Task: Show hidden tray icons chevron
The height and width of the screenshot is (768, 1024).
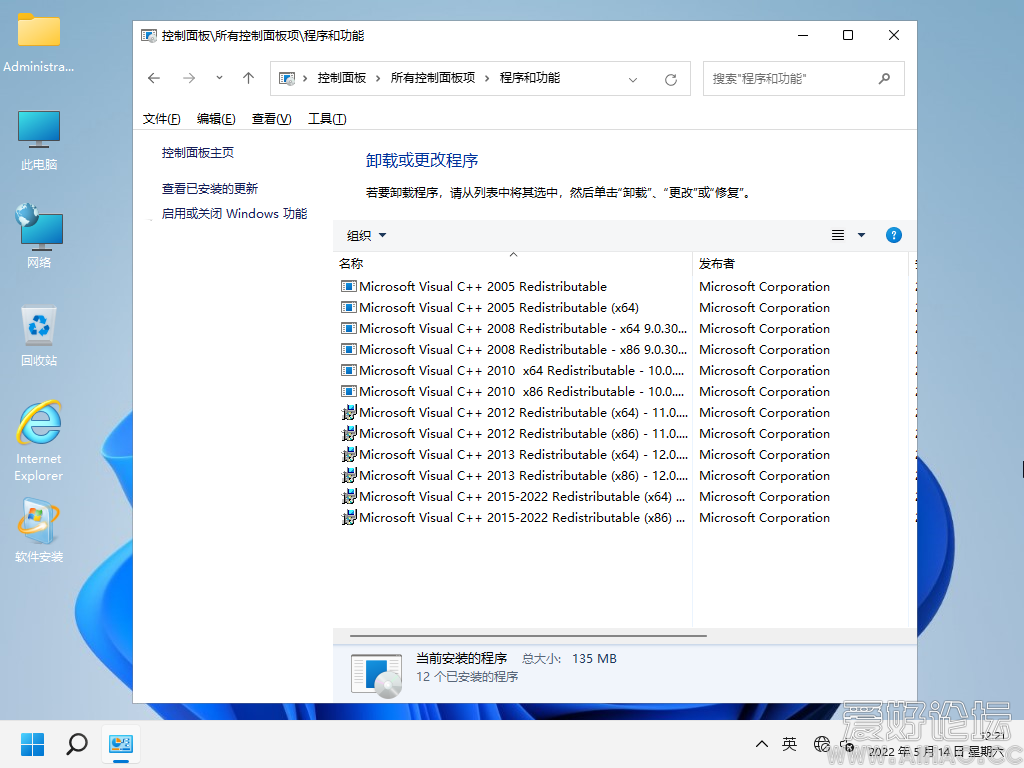Action: (x=762, y=744)
